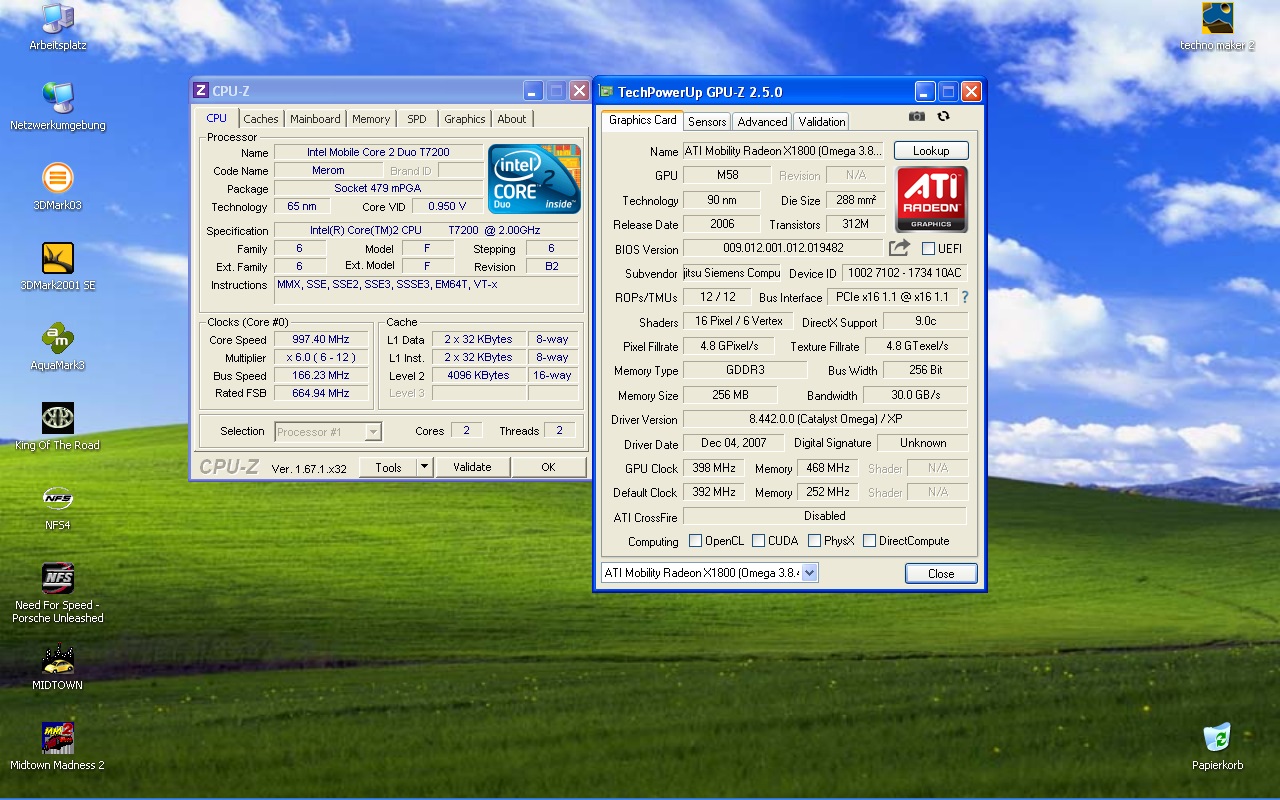Click the OK button in CPU-Z

click(x=548, y=467)
